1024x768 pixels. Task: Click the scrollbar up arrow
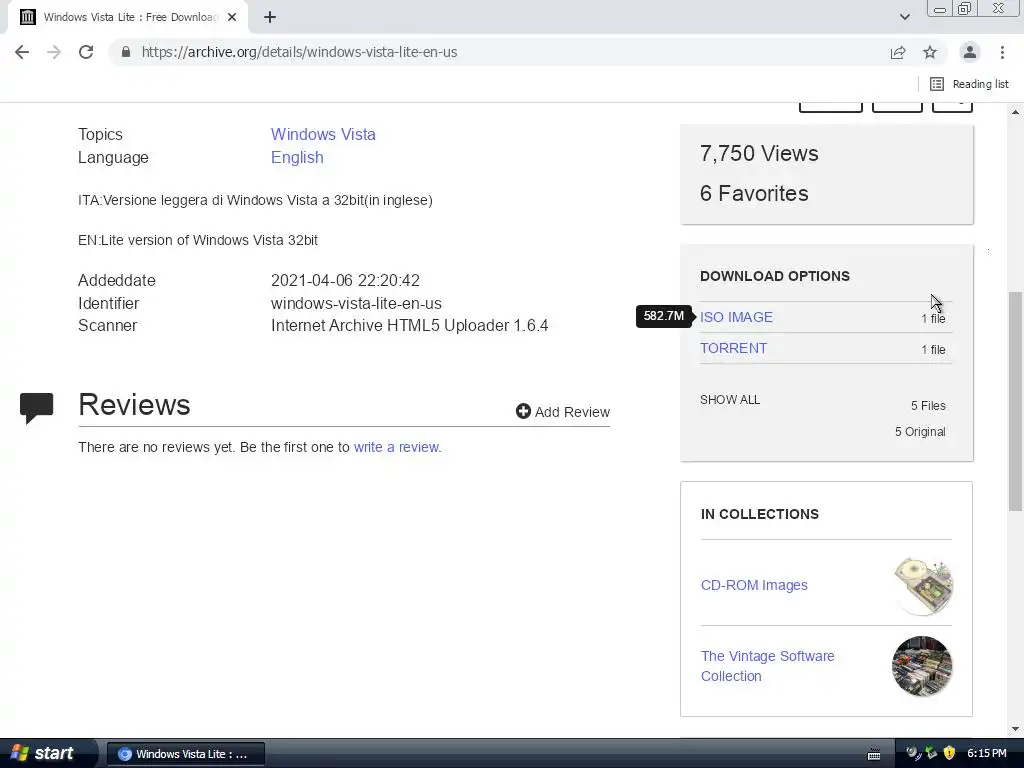point(1016,112)
